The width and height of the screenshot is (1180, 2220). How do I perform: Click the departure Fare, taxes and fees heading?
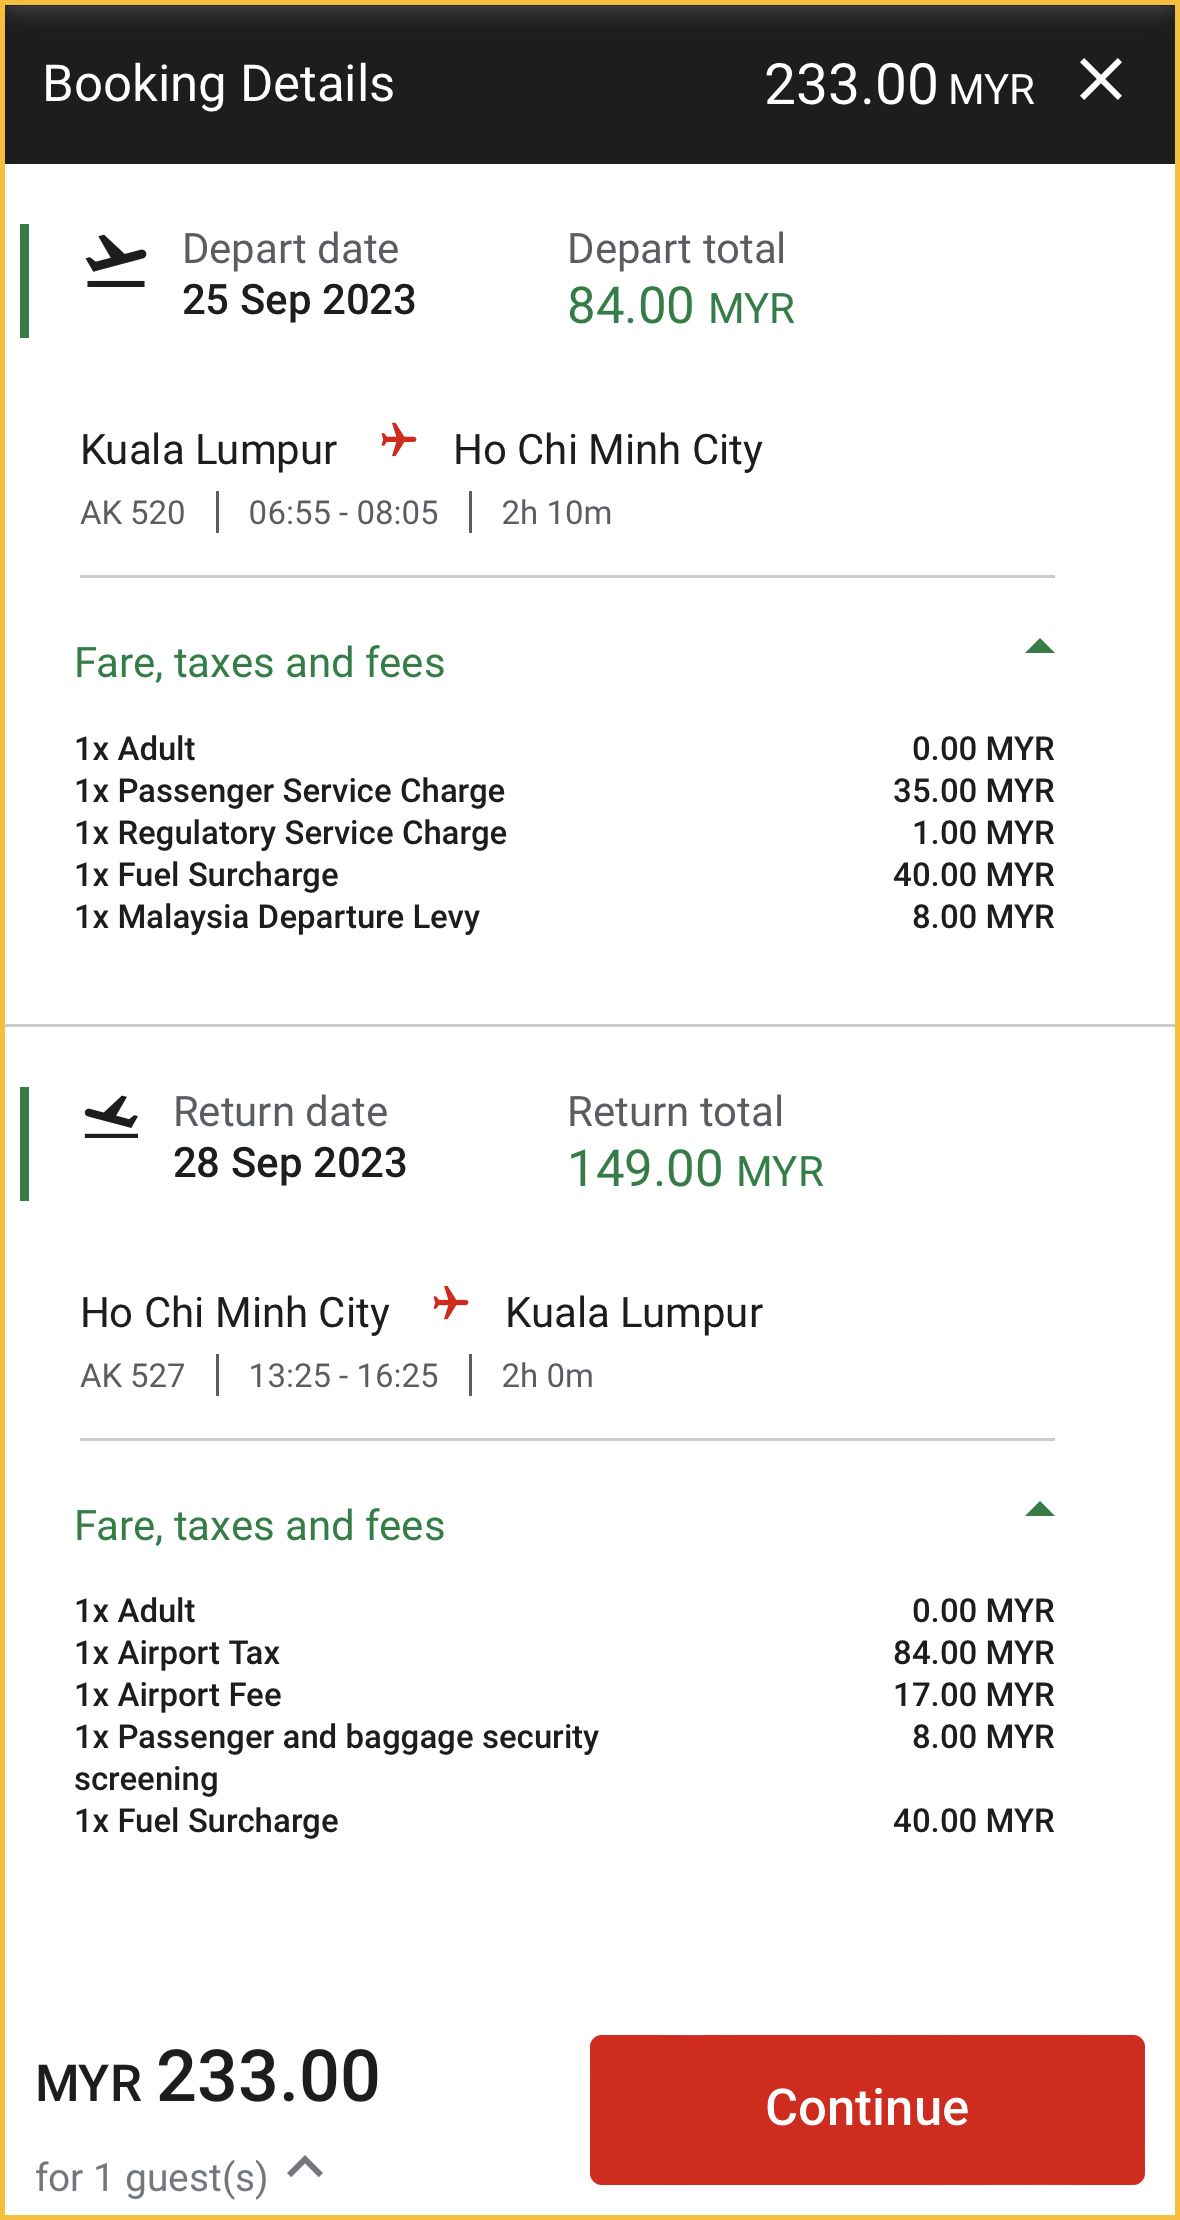coord(259,663)
